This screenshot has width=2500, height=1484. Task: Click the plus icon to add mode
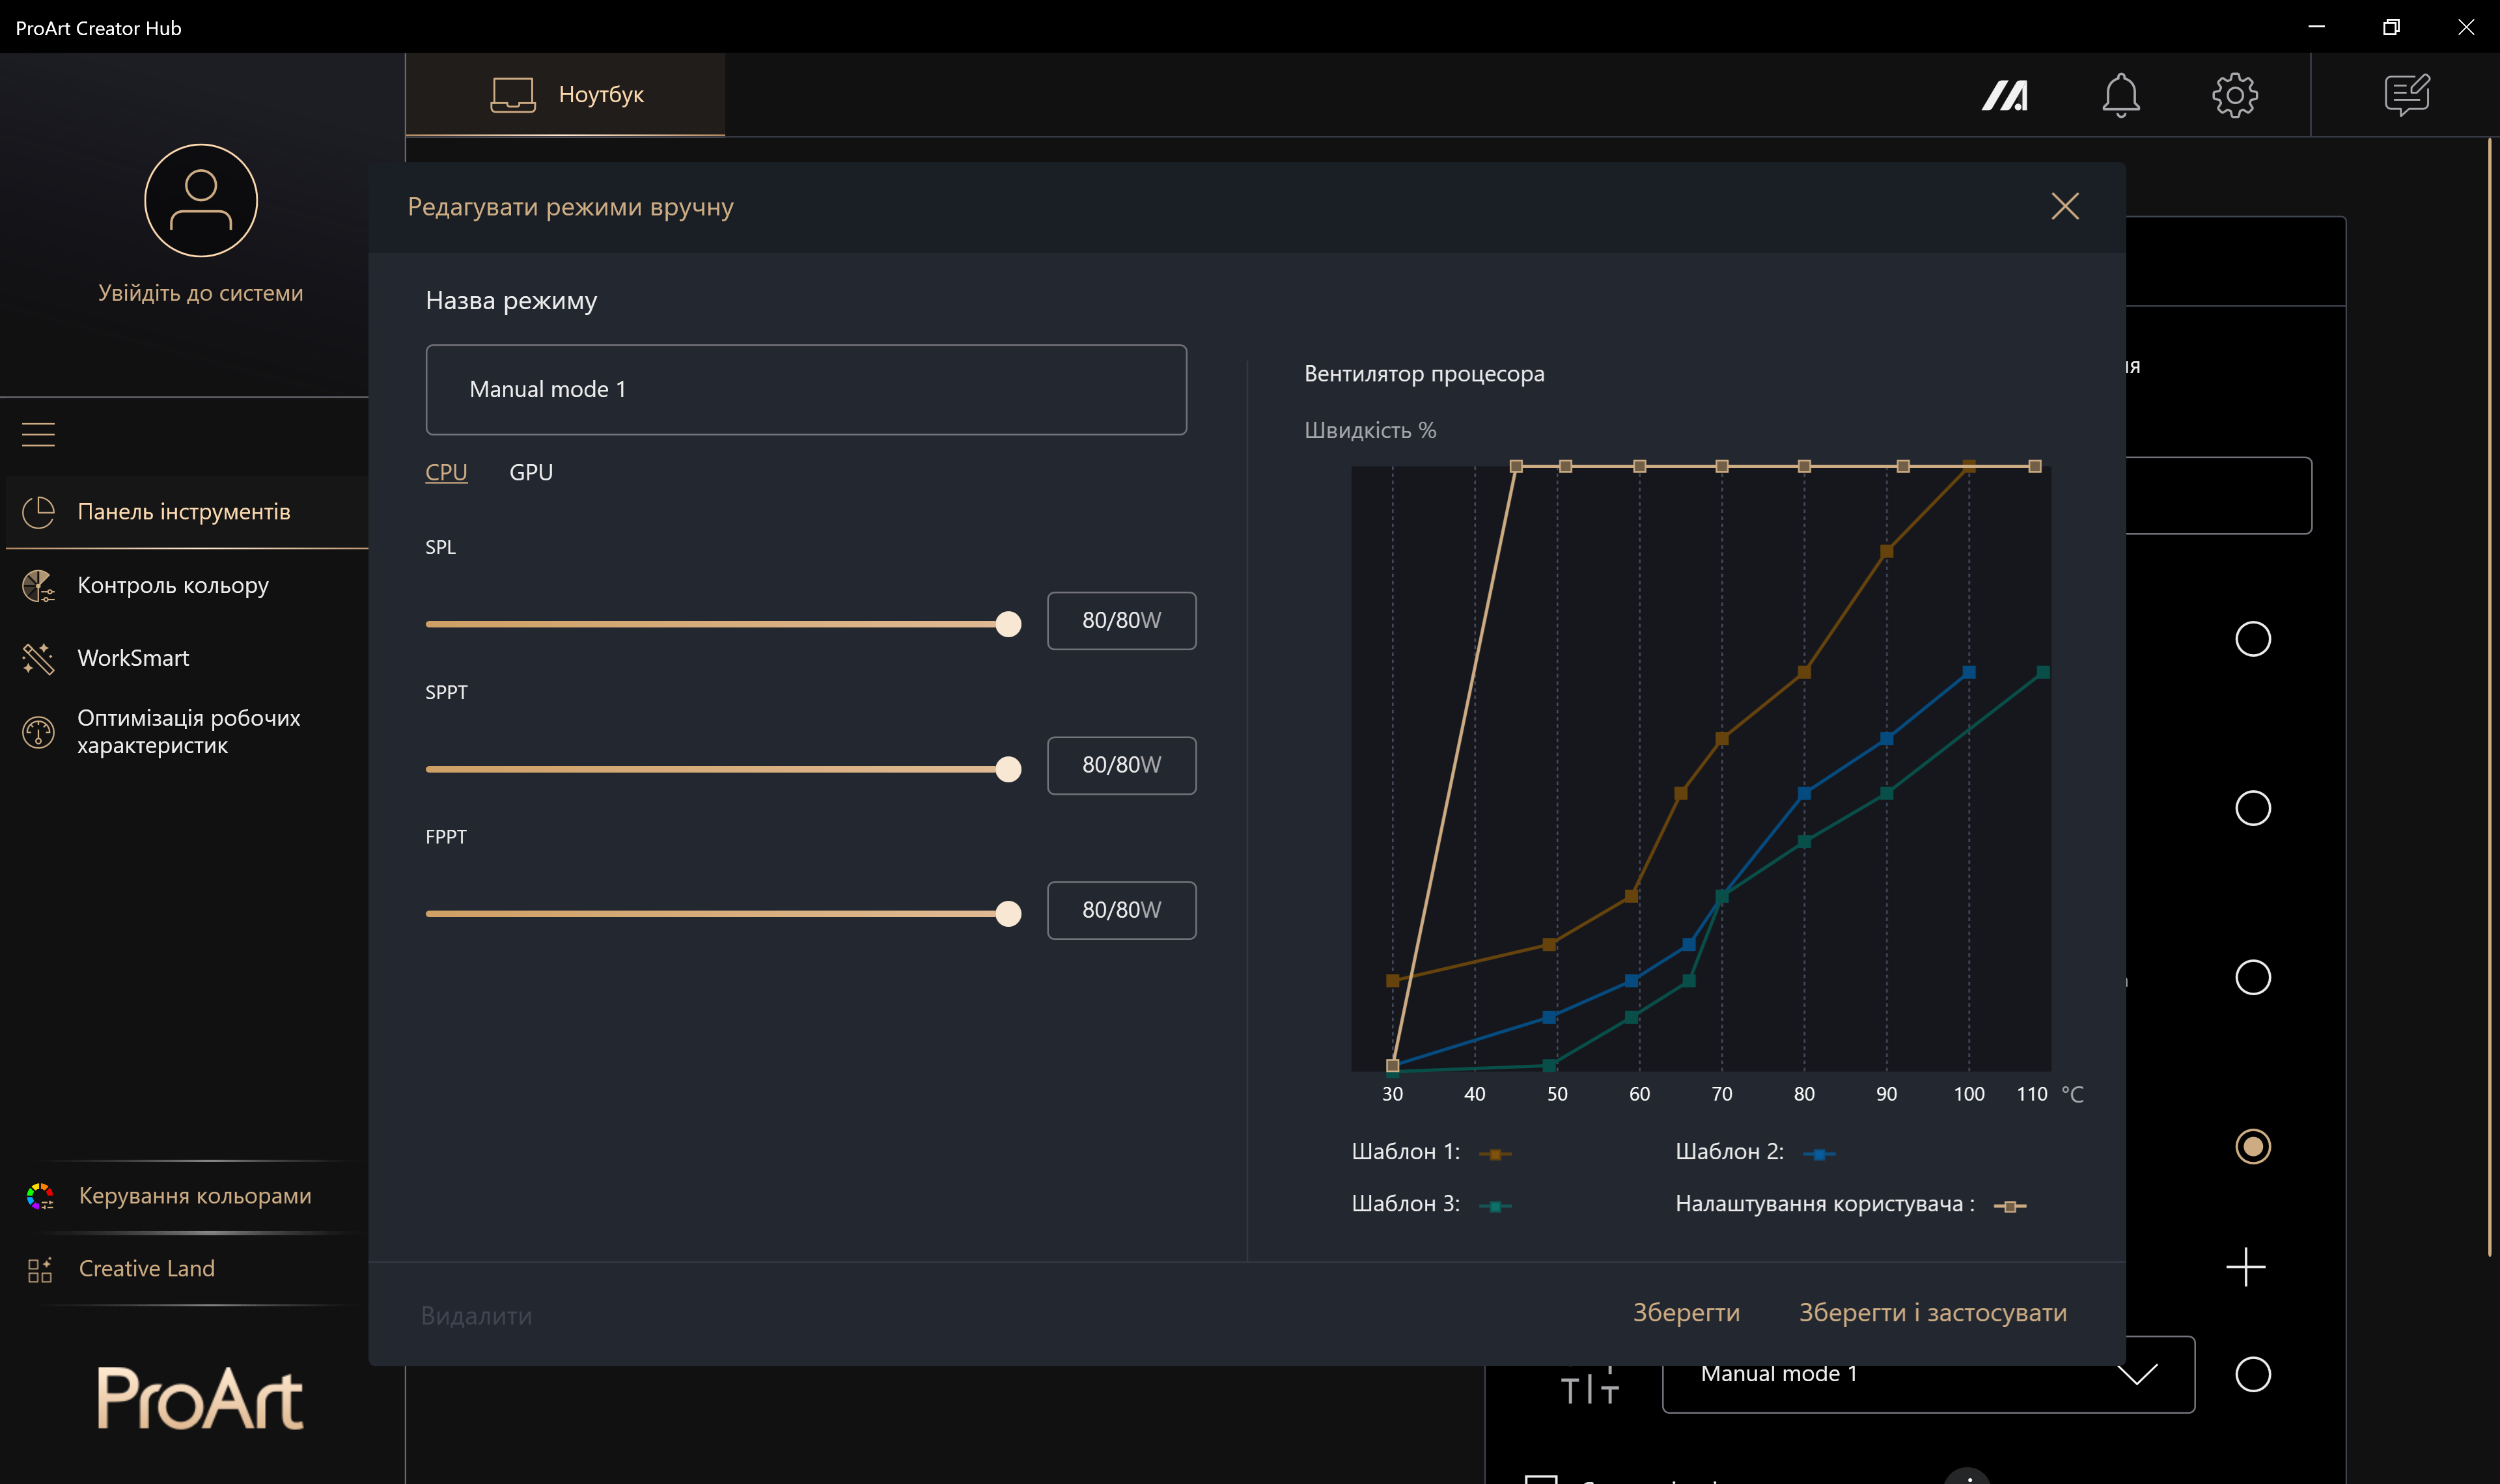click(2245, 1267)
